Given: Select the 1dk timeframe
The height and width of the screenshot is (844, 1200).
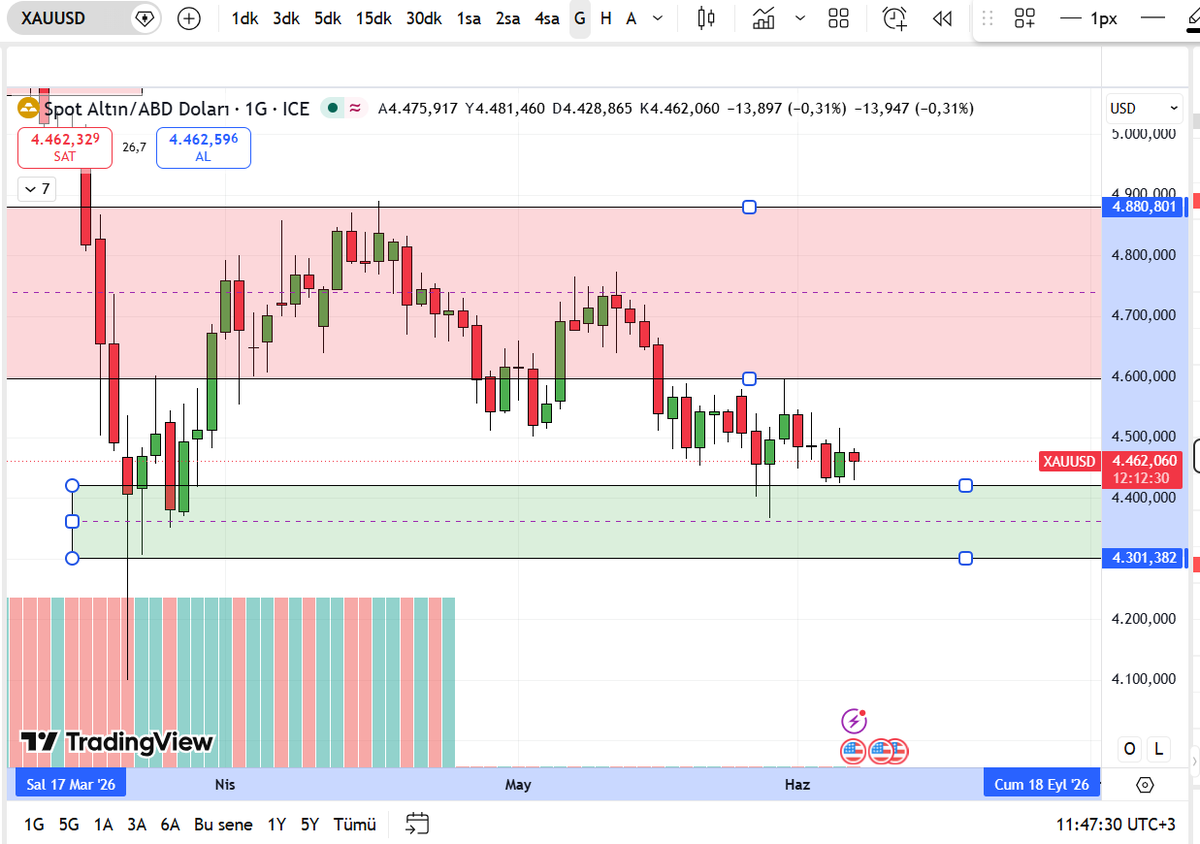Looking at the screenshot, I should click(244, 18).
